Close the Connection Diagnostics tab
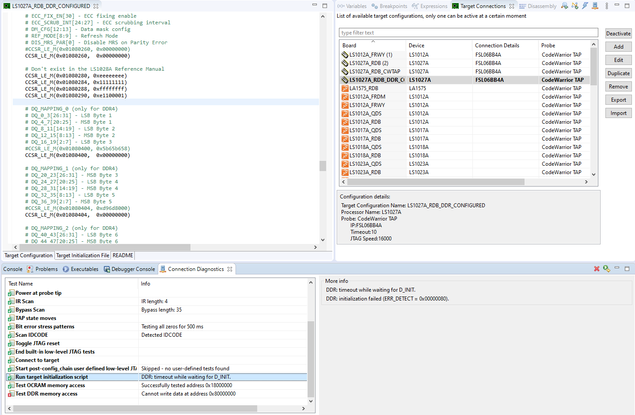The image size is (635, 415). 230,269
